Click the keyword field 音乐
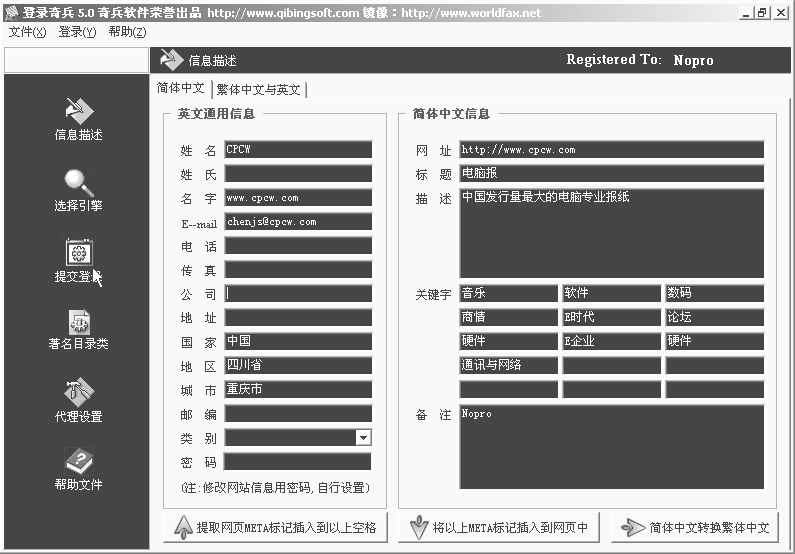Image resolution: width=795 pixels, height=554 pixels. [509, 293]
